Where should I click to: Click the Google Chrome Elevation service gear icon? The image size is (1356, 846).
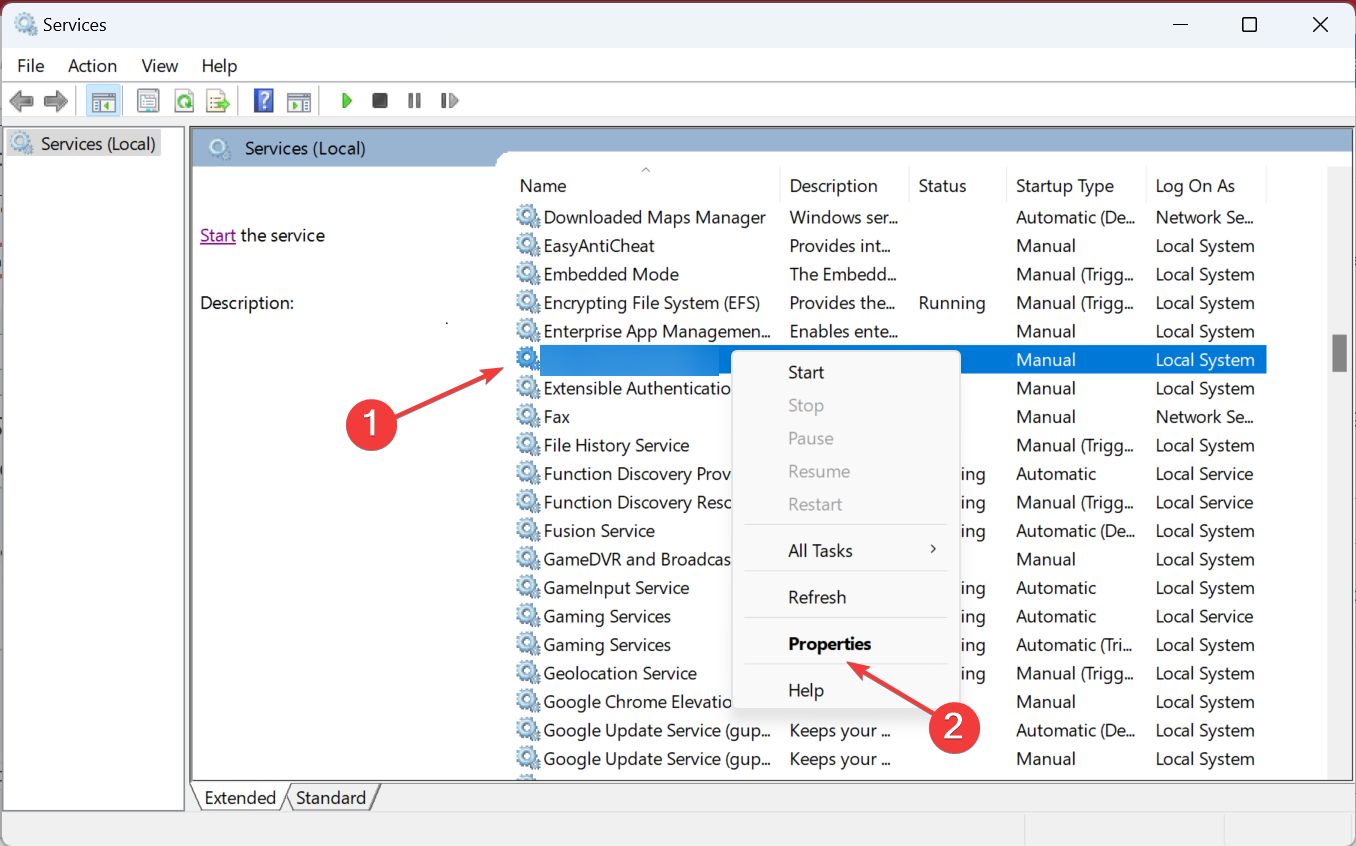[x=527, y=701]
